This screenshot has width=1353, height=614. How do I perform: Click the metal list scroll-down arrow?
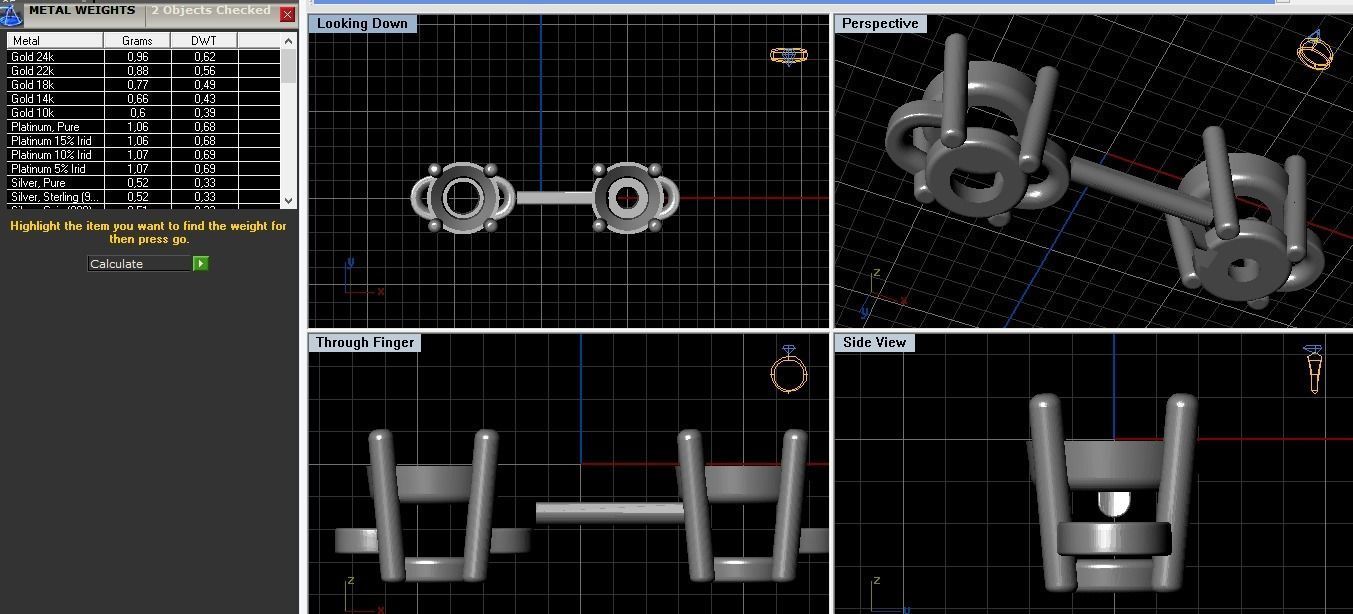[289, 200]
